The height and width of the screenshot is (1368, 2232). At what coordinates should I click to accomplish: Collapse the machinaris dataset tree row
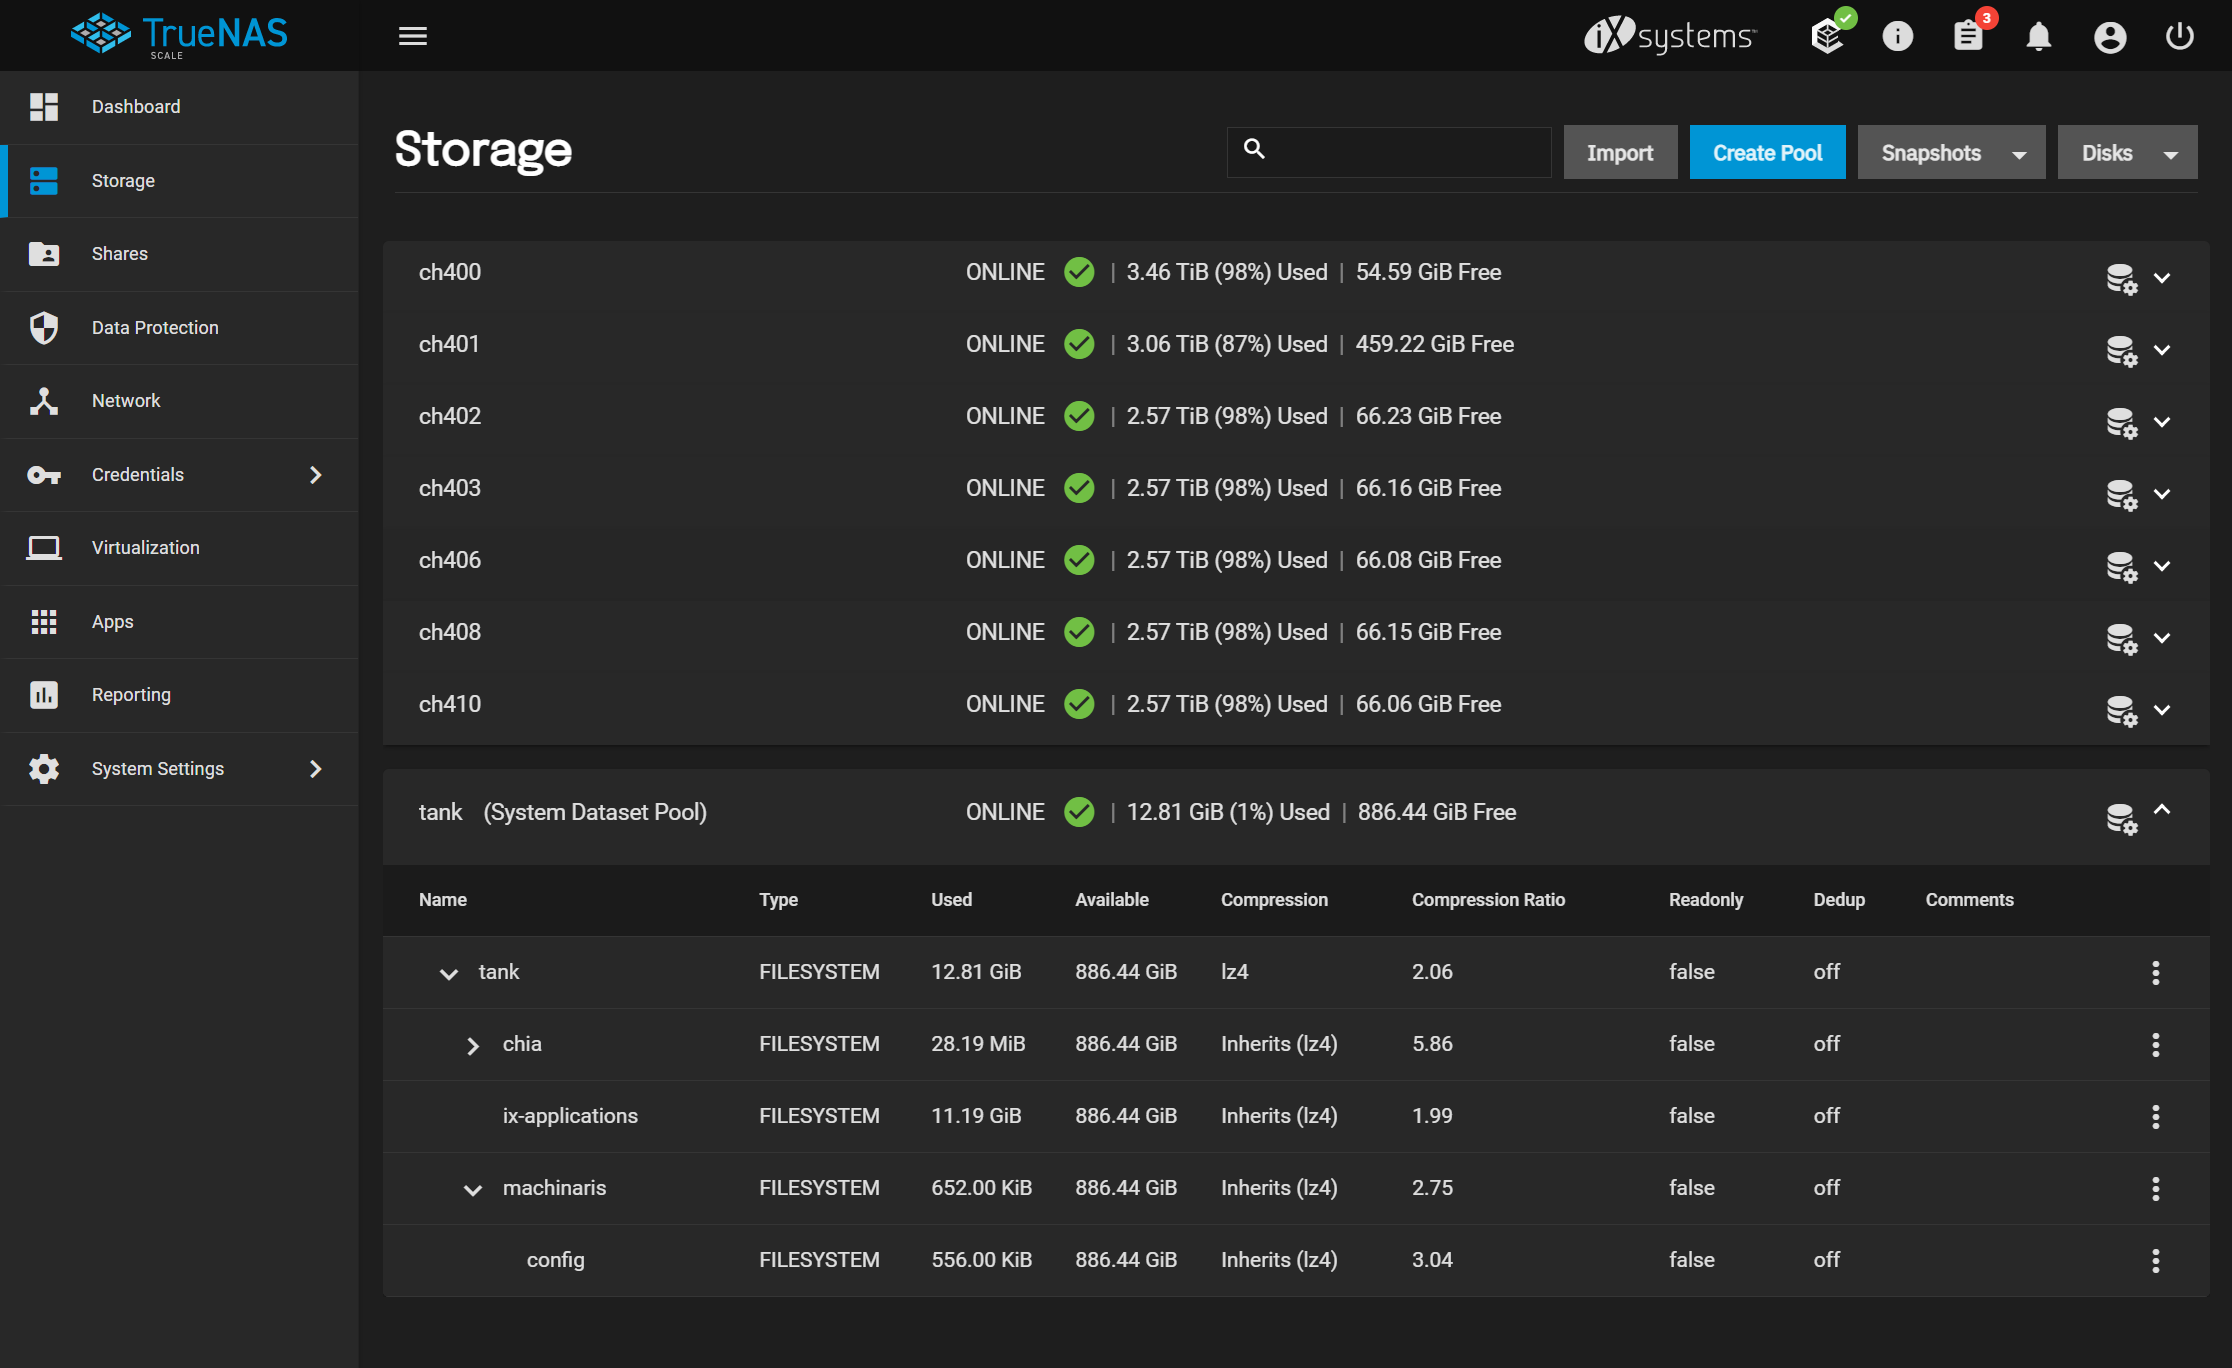473,1189
